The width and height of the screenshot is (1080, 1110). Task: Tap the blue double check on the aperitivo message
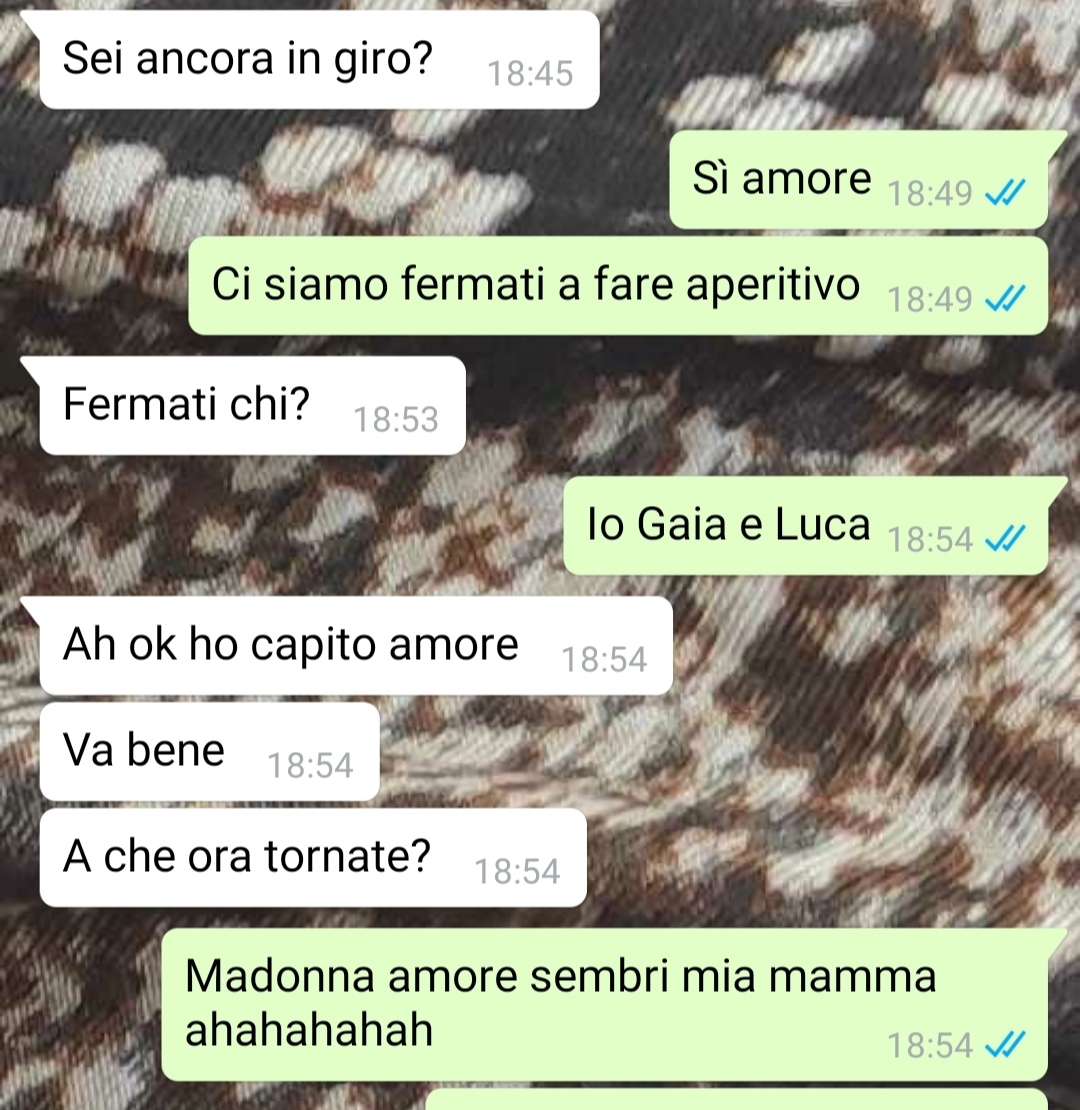(x=1005, y=299)
